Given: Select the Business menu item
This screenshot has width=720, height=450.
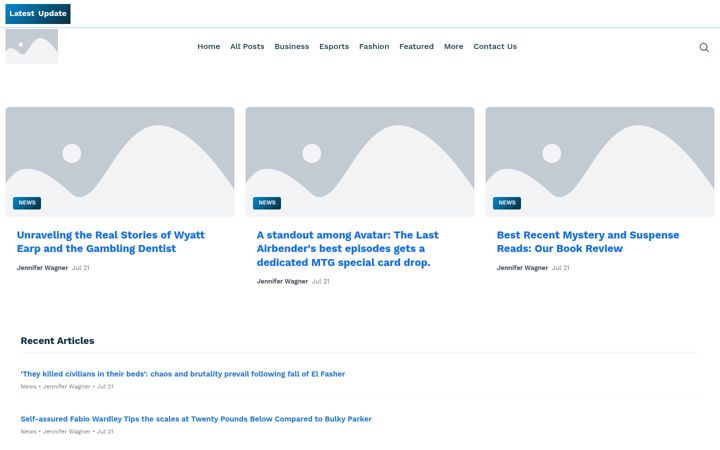Looking at the screenshot, I should pyautogui.click(x=292, y=46).
